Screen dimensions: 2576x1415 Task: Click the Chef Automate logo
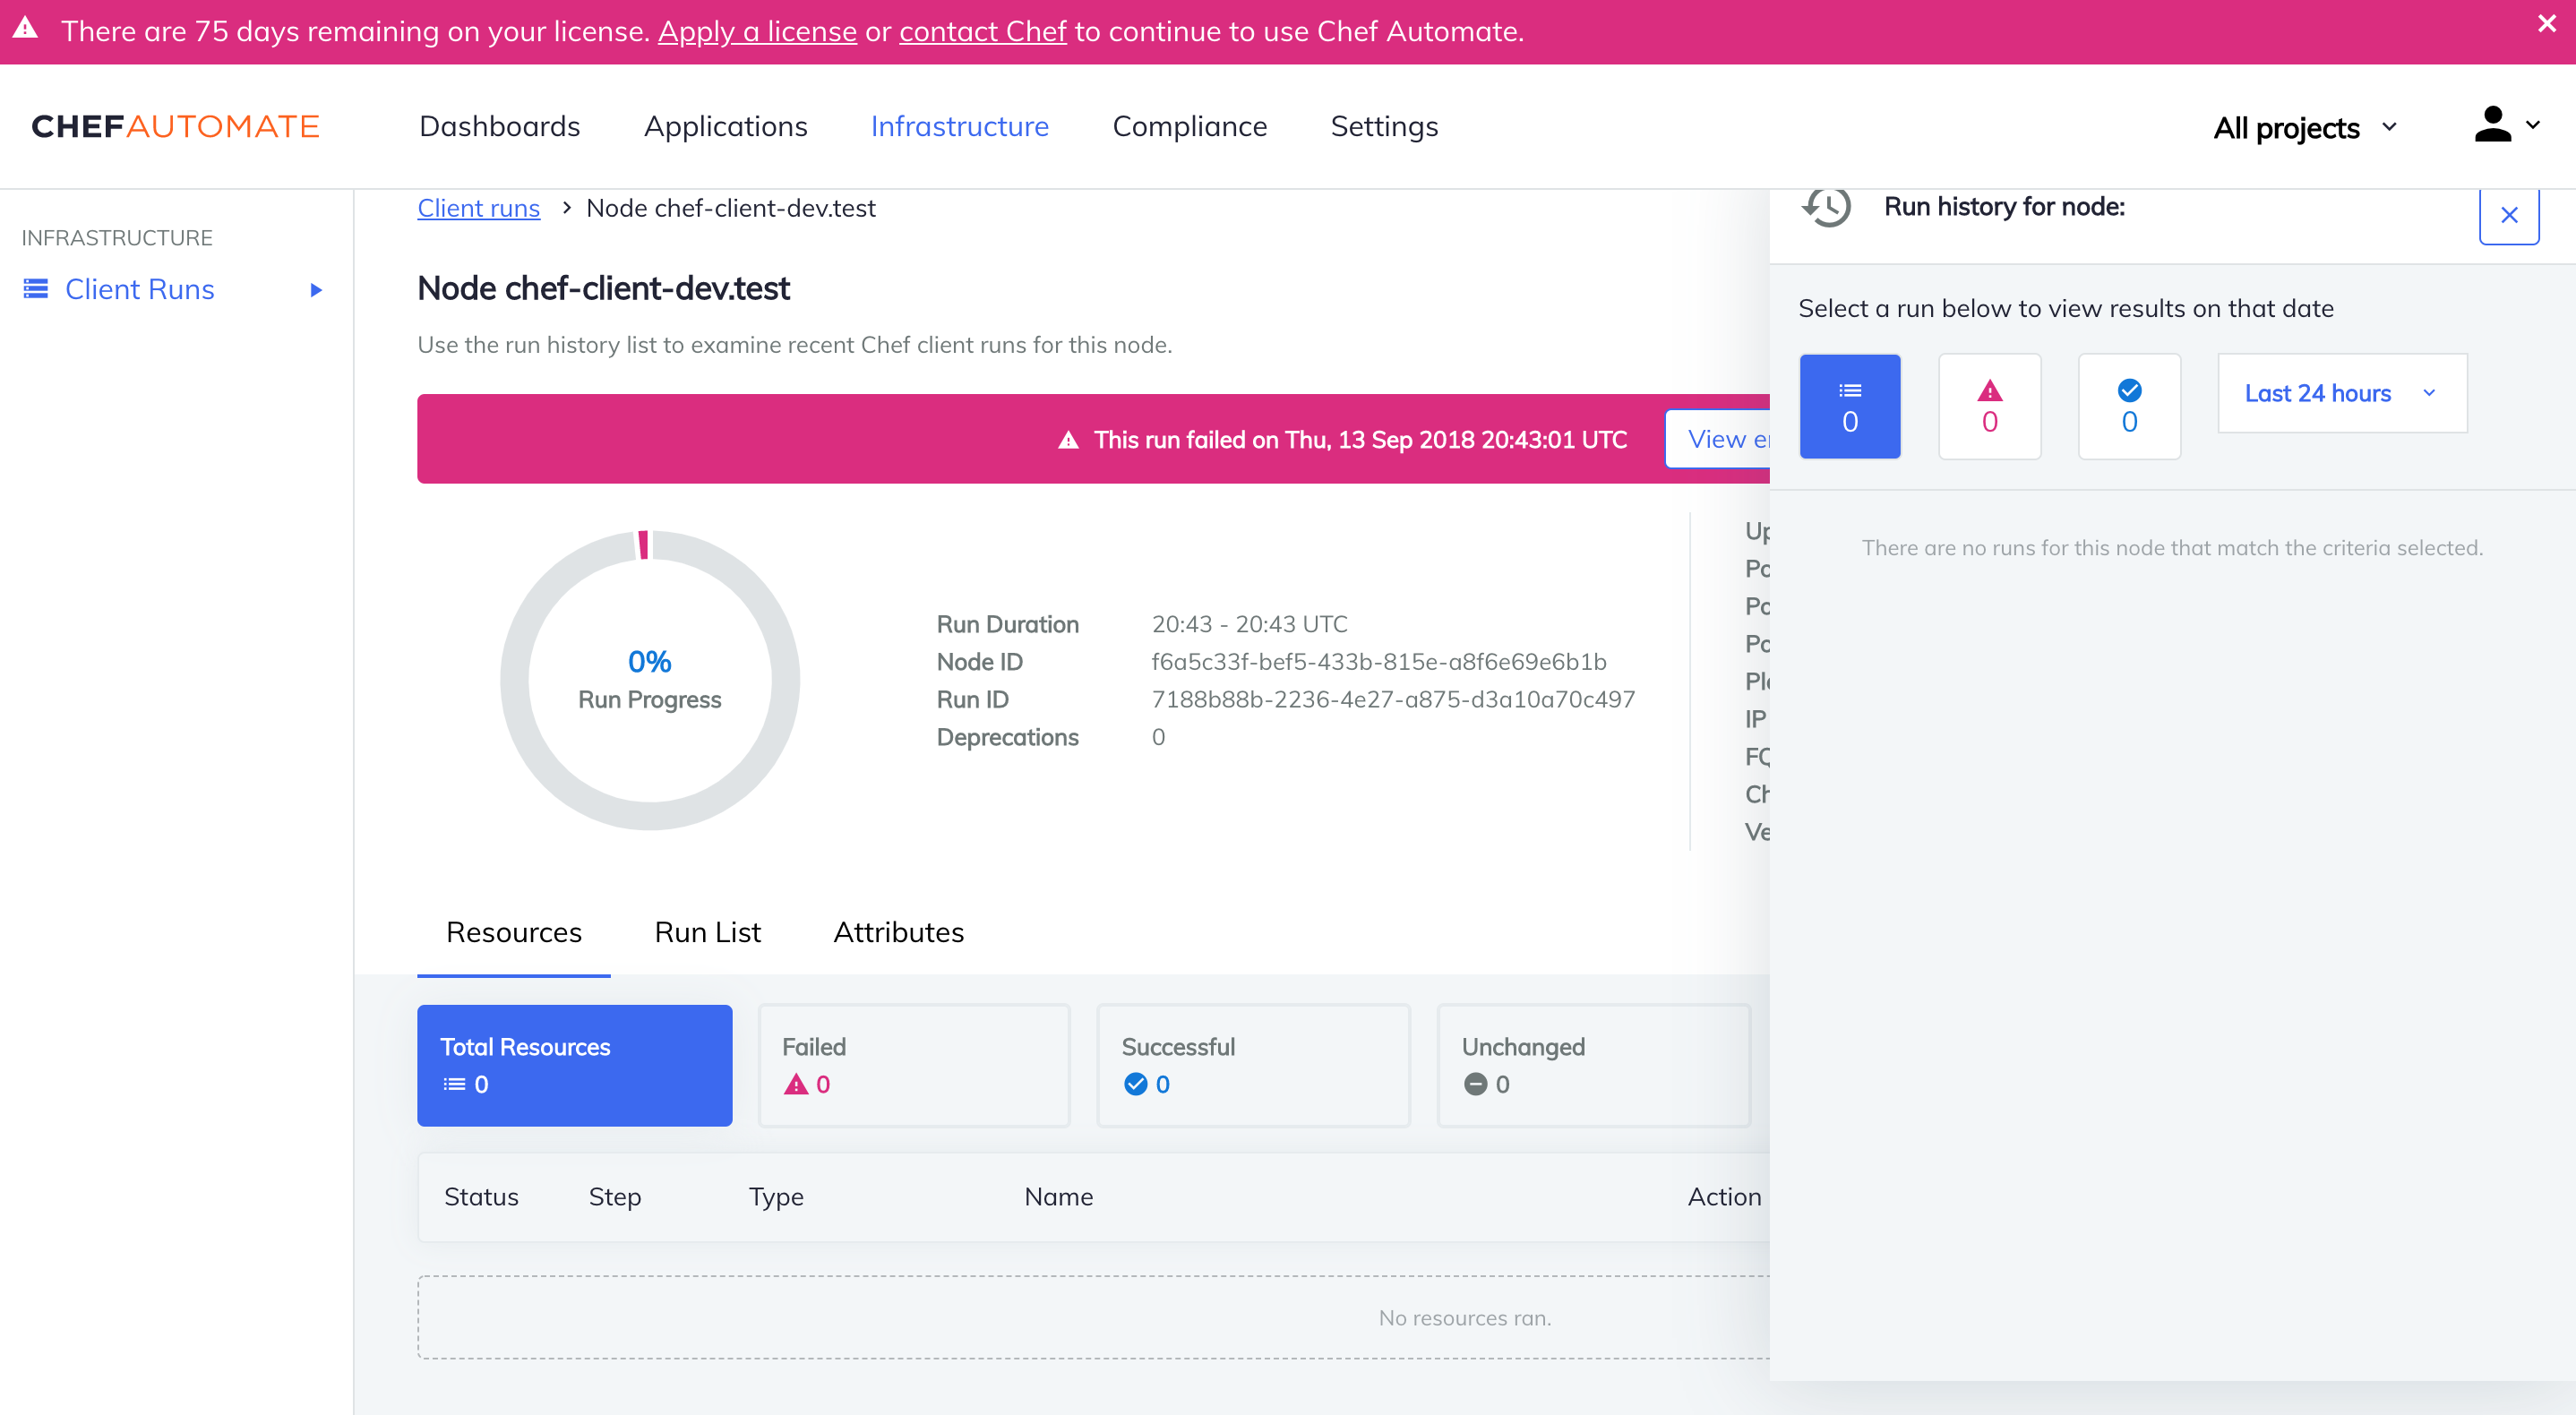click(173, 126)
